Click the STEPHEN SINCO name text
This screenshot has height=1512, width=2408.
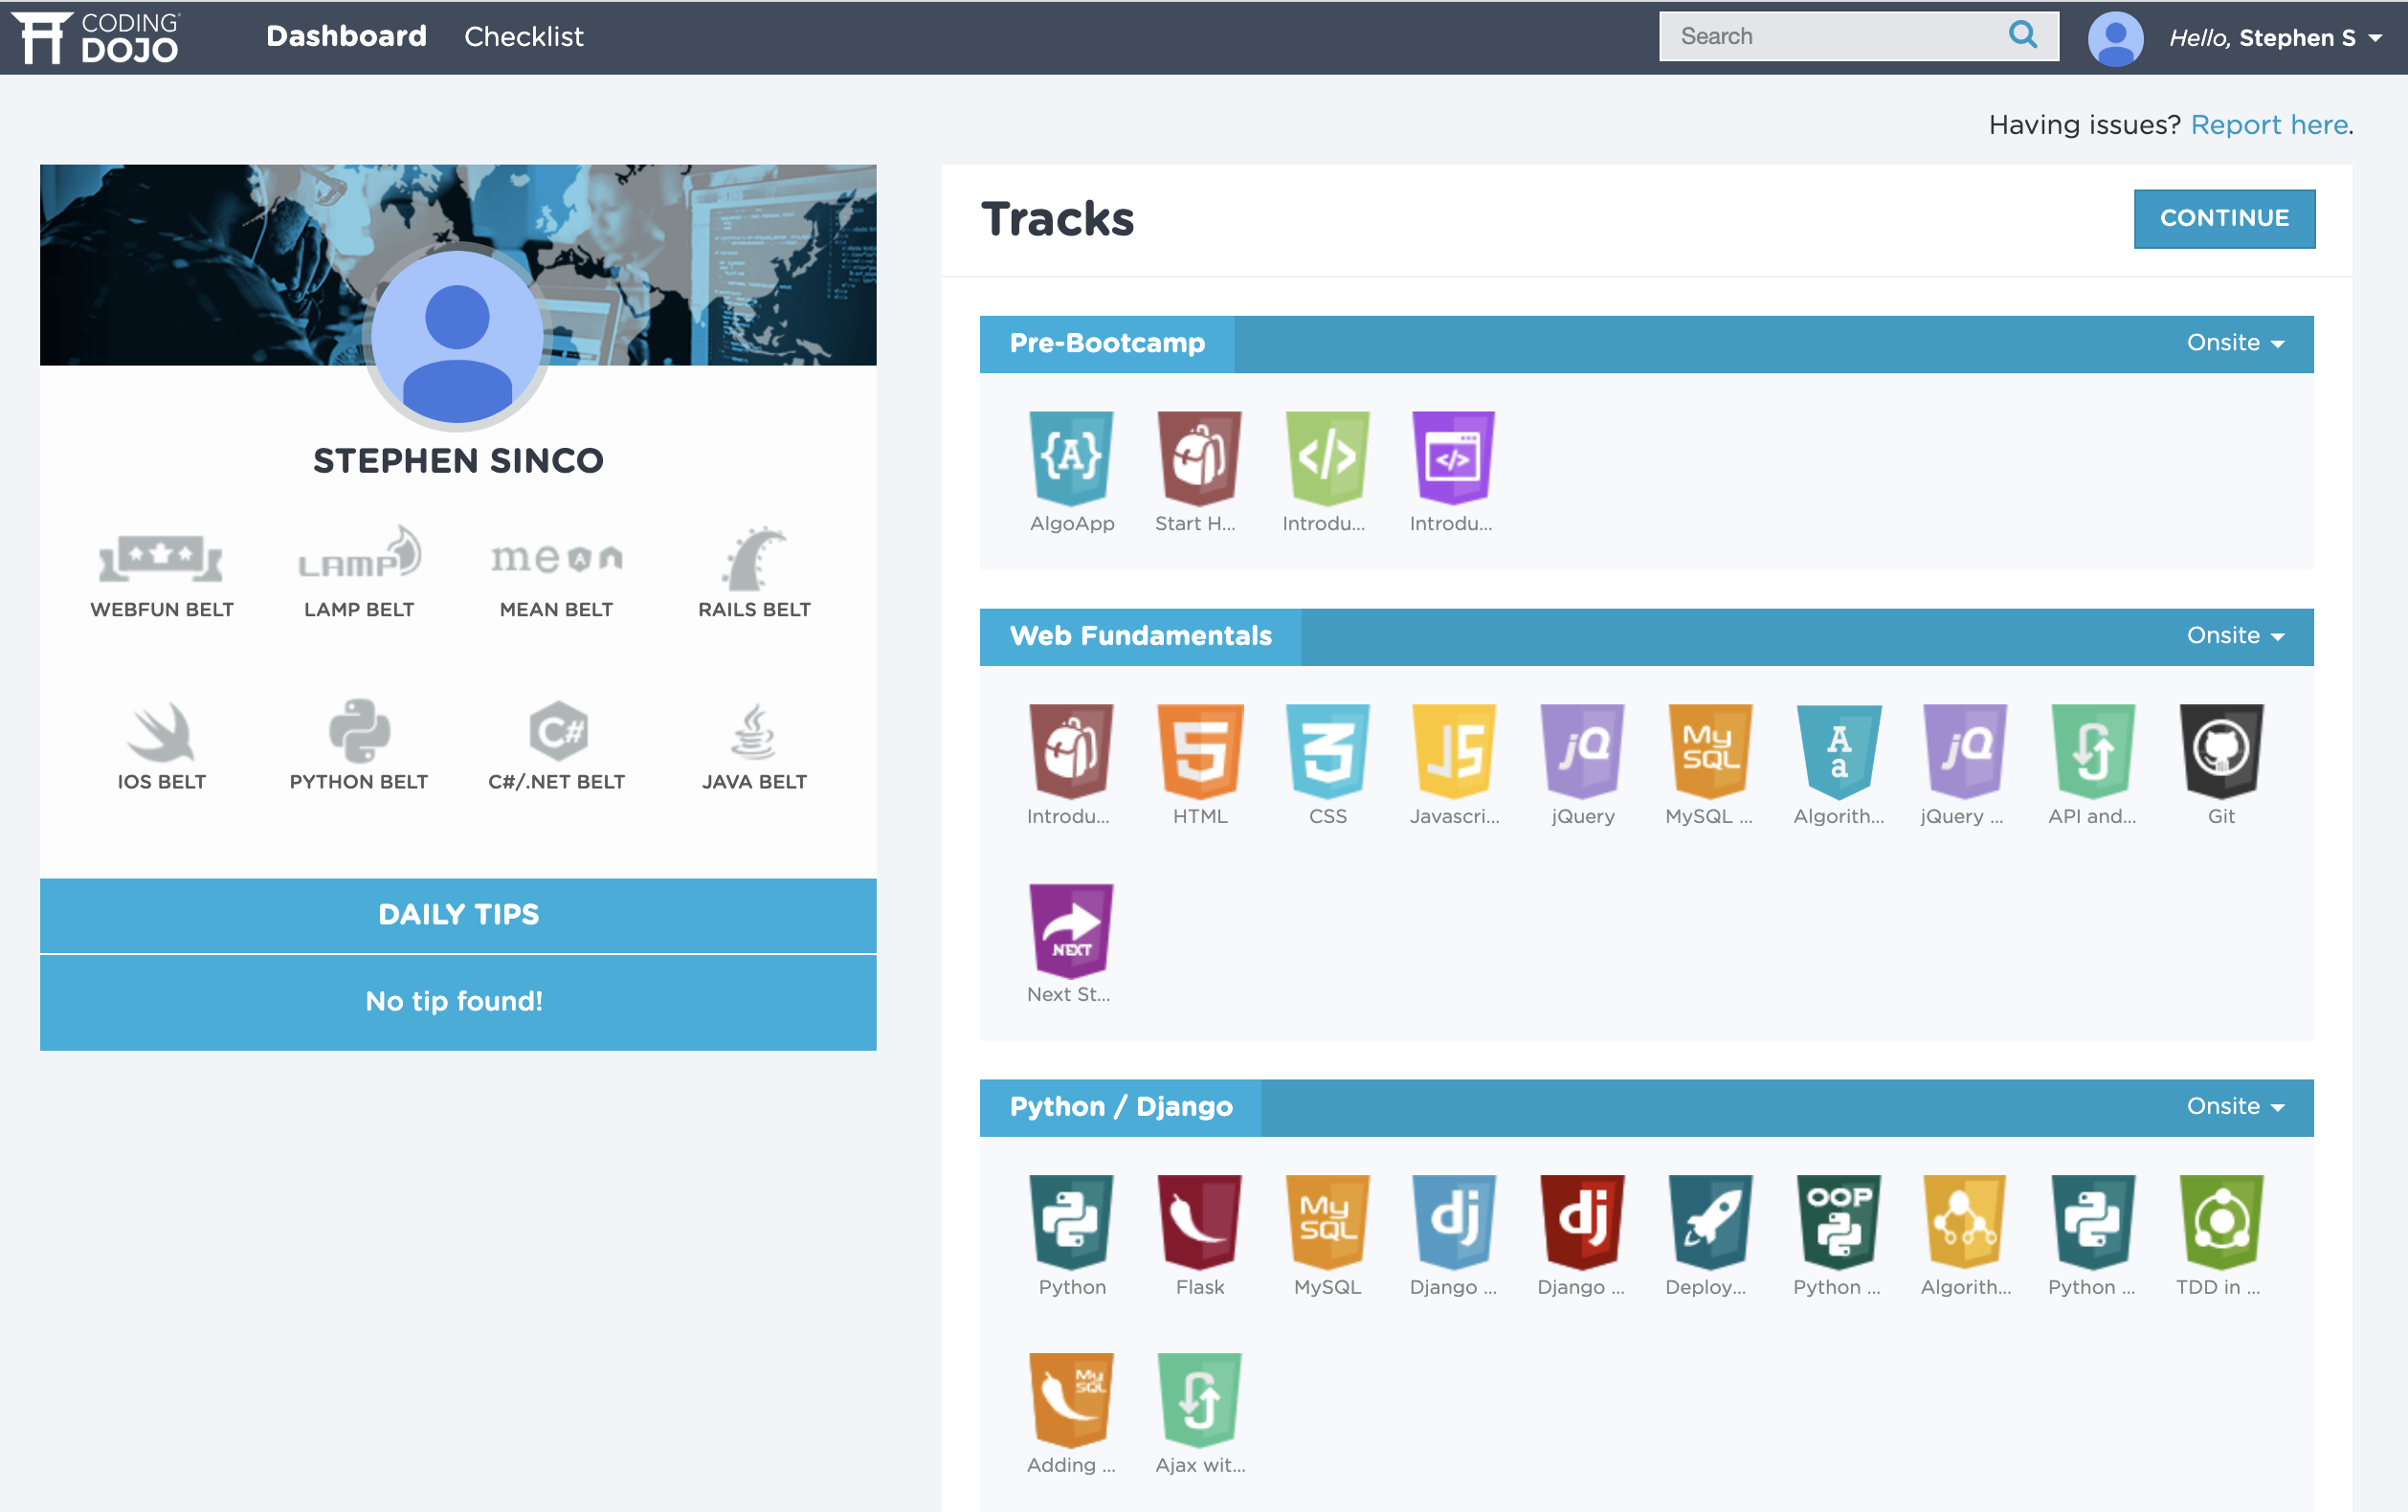(x=458, y=461)
